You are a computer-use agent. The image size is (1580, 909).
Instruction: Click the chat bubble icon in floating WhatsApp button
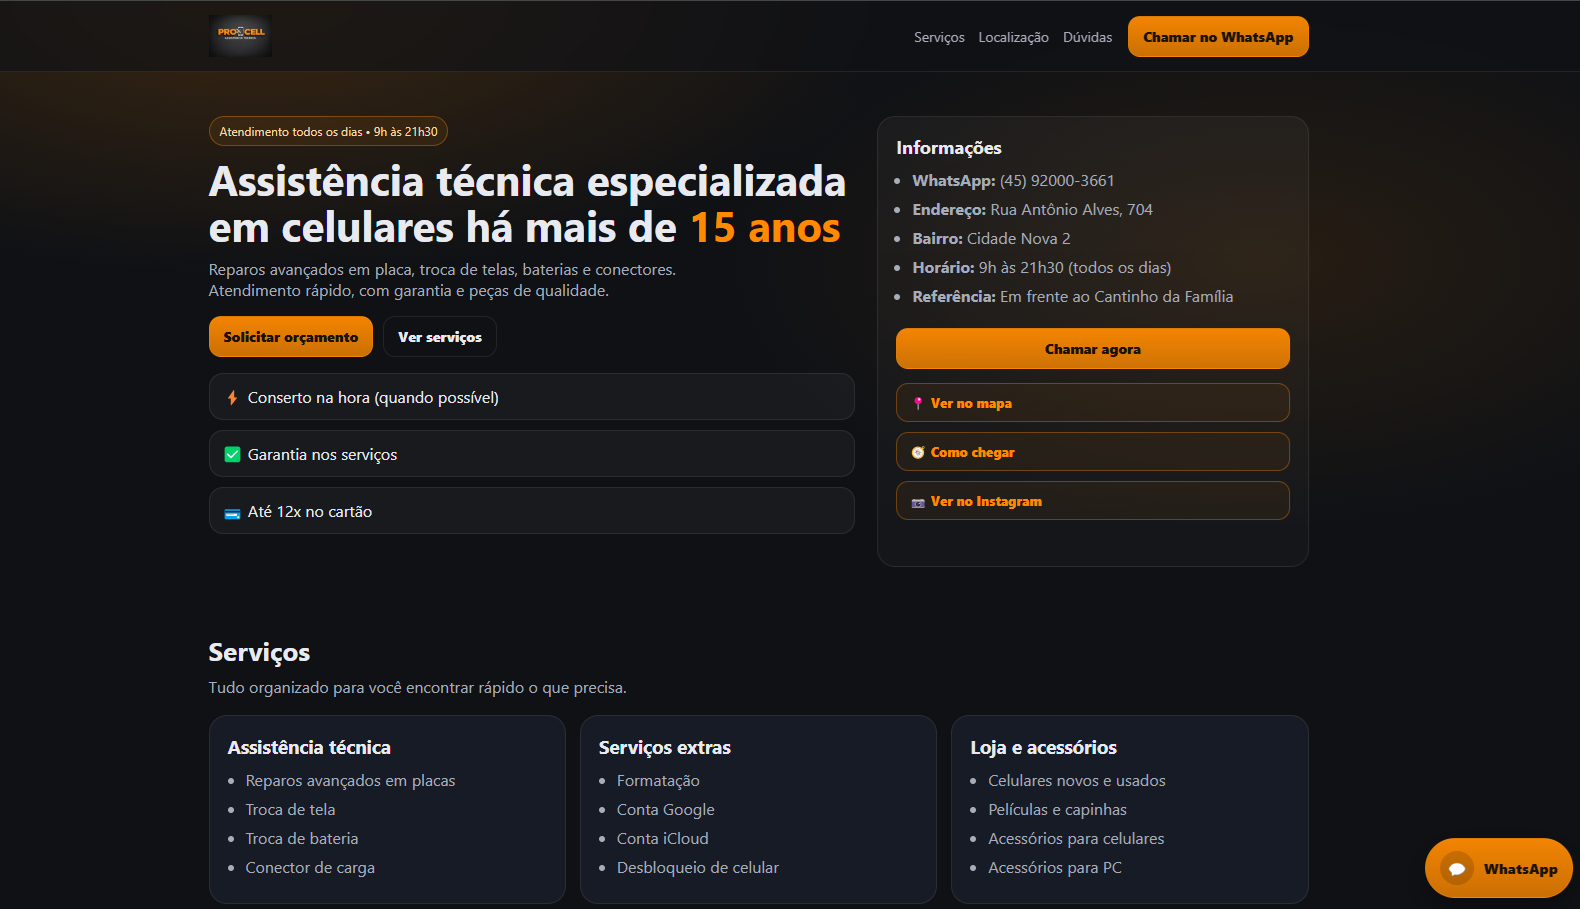pyautogui.click(x=1457, y=869)
